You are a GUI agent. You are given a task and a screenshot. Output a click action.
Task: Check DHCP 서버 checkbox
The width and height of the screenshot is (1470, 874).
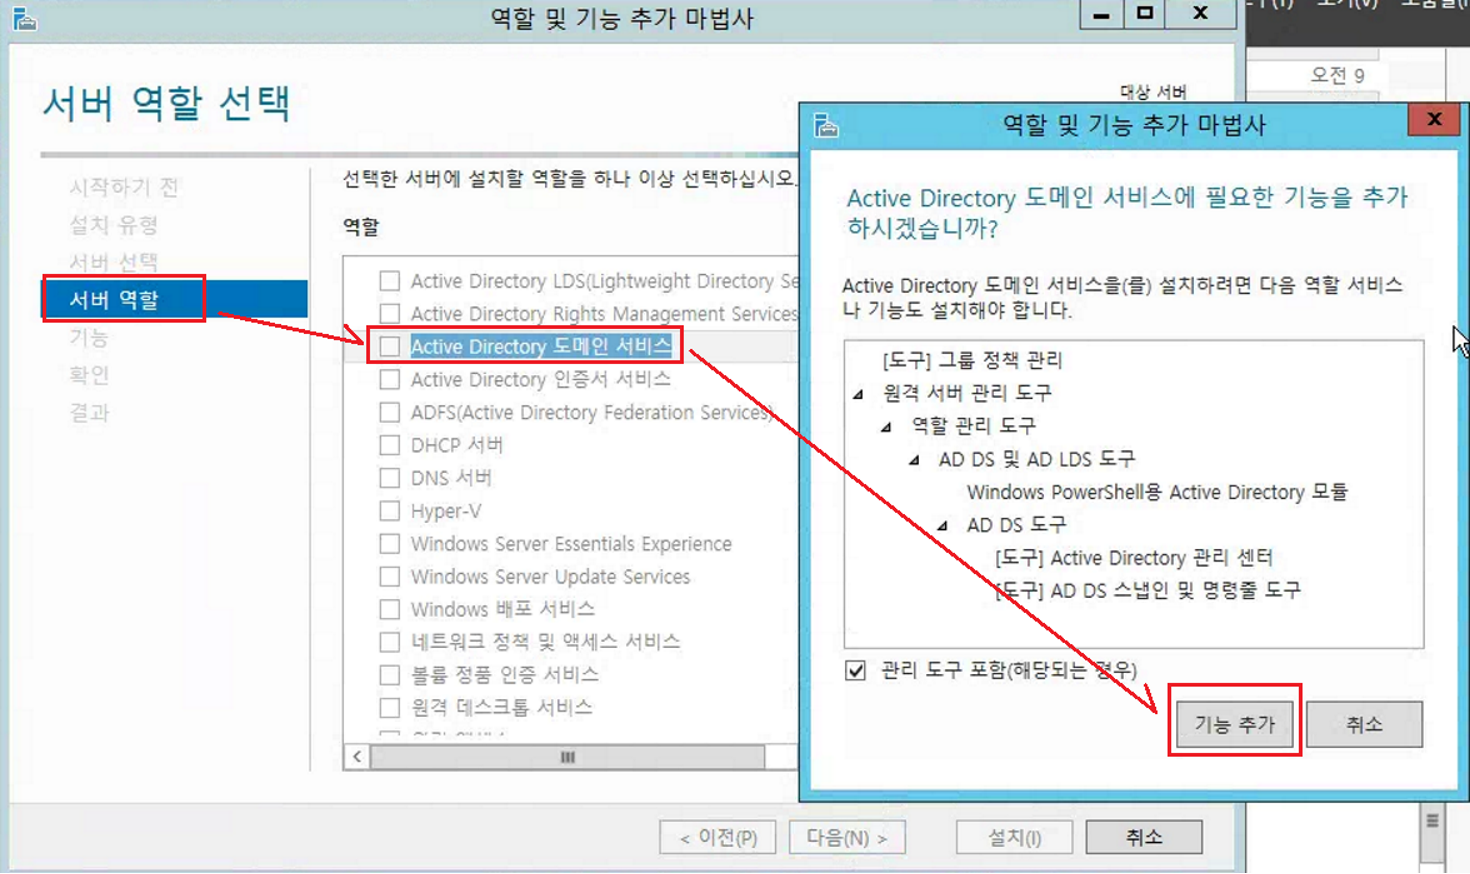tap(390, 445)
